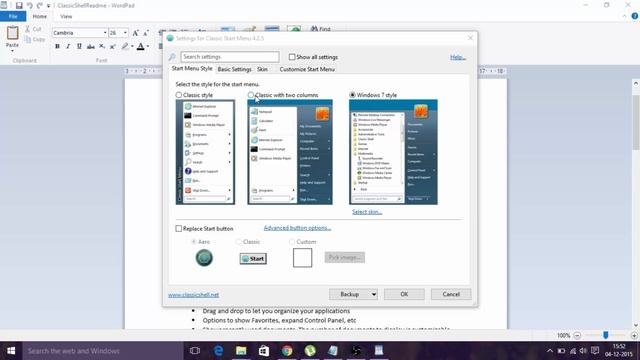
Task: Switch to the WordPad View tab
Action: click(66, 16)
